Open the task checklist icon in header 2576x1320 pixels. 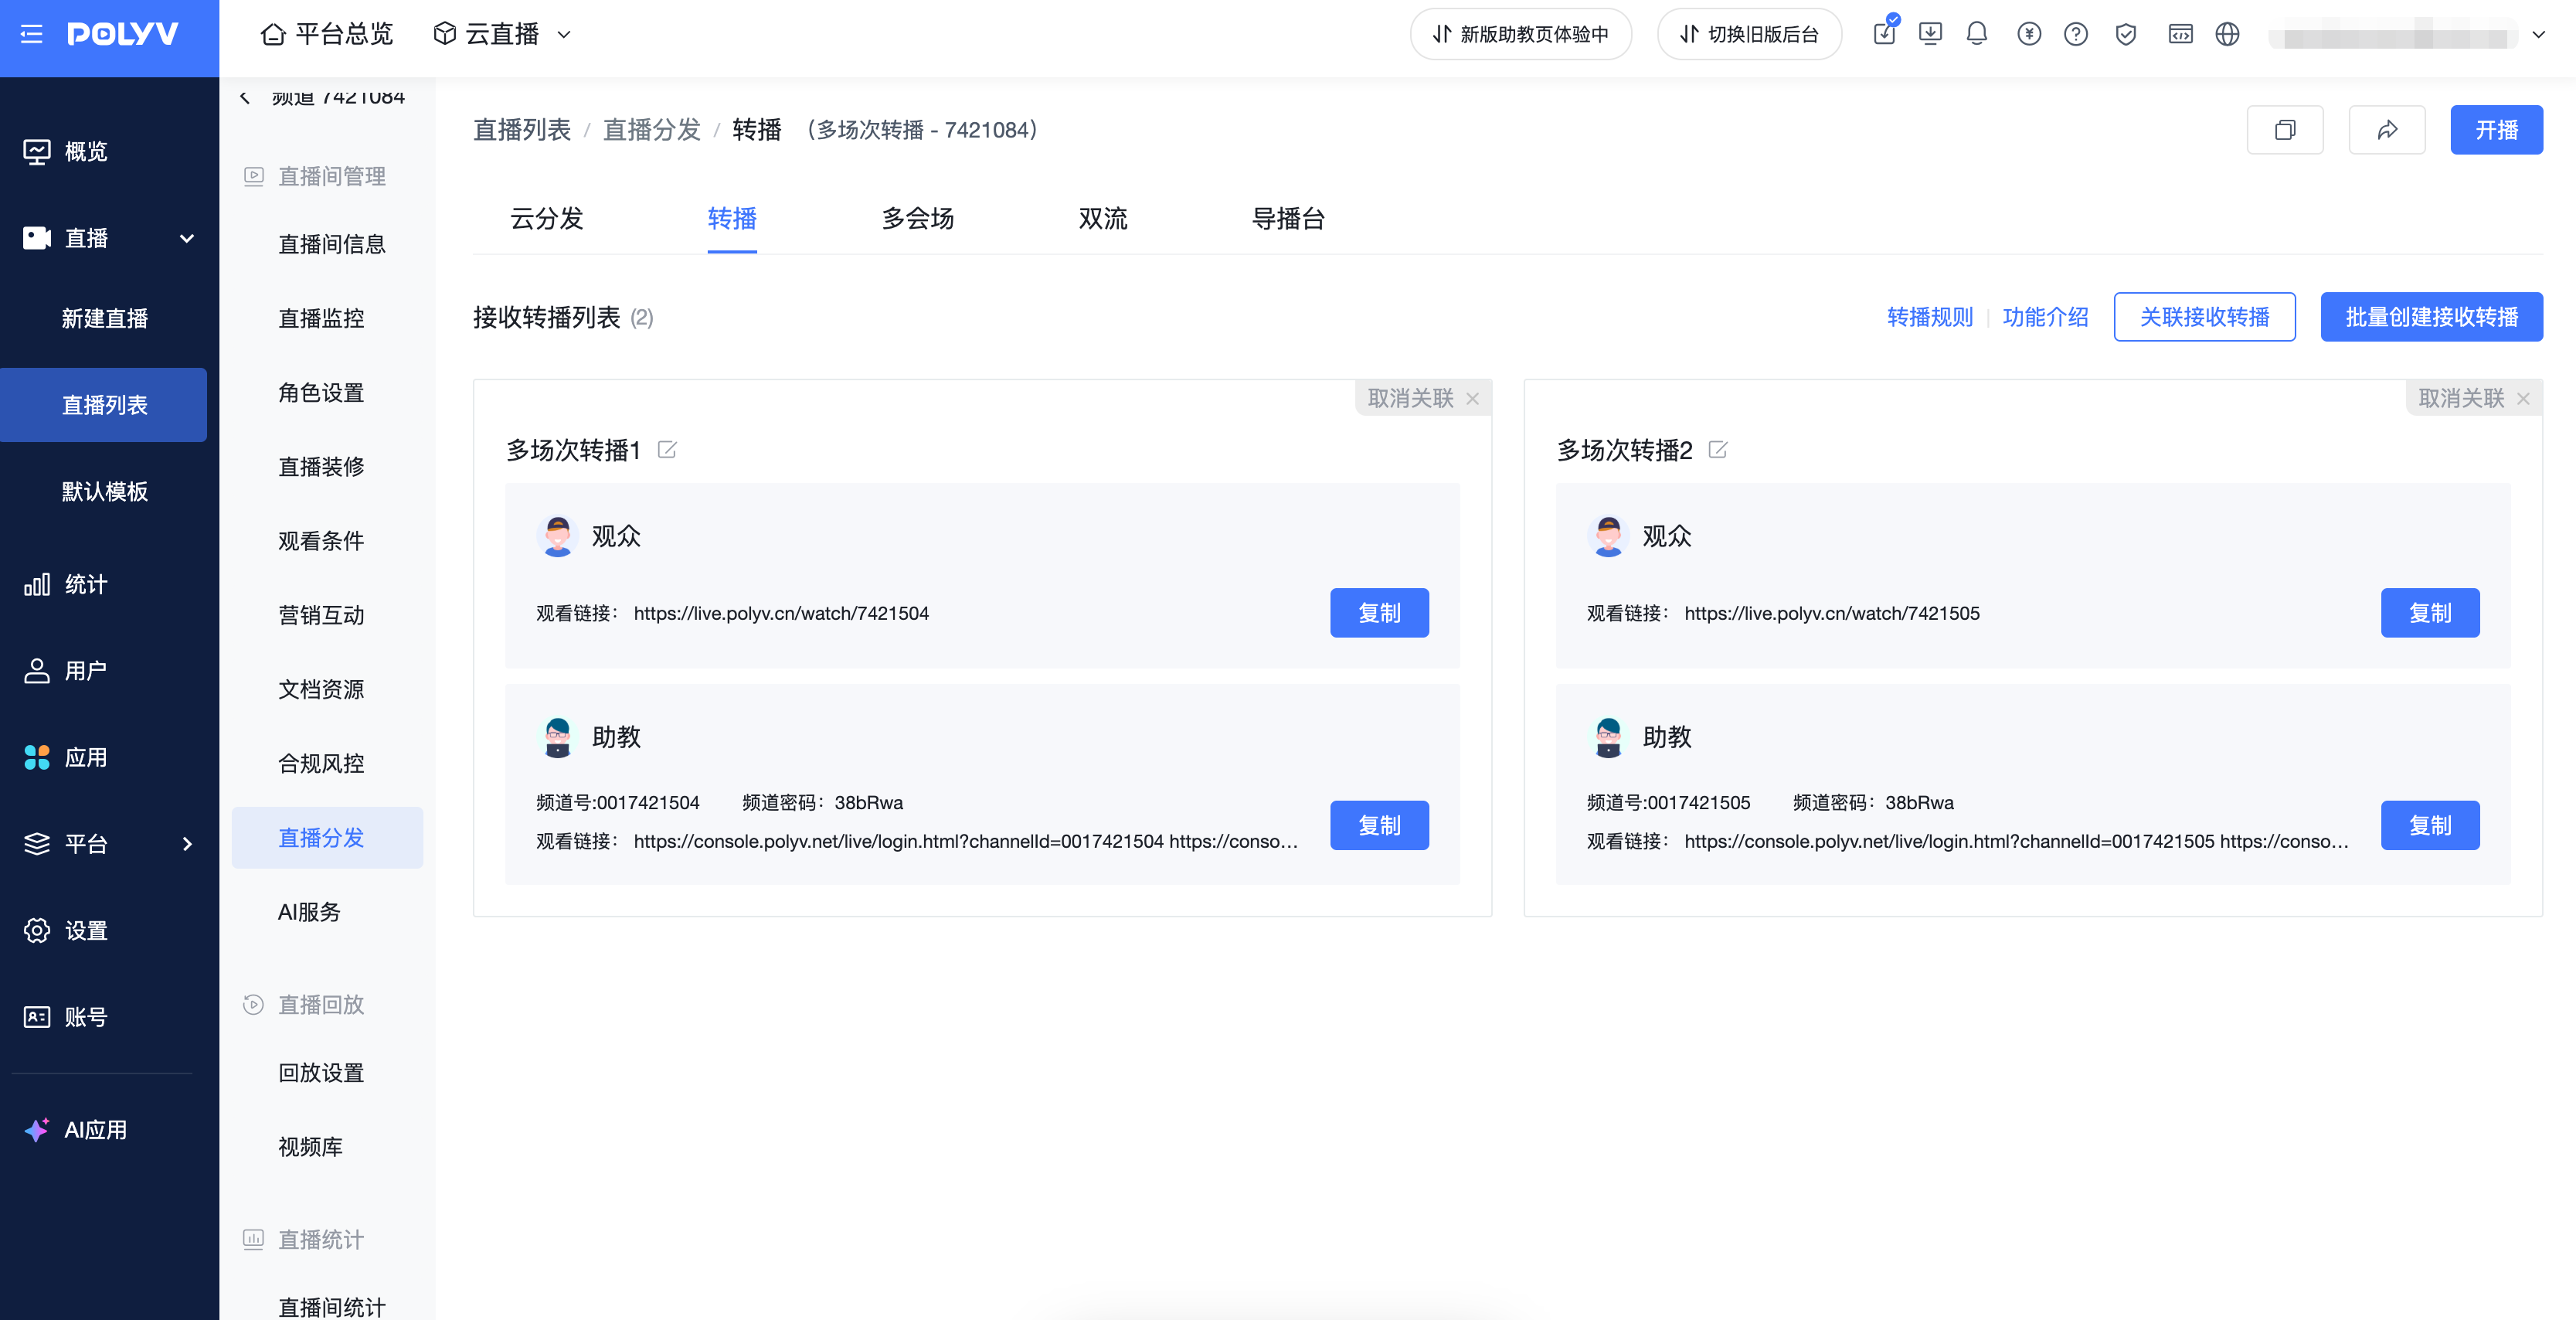click(1884, 33)
